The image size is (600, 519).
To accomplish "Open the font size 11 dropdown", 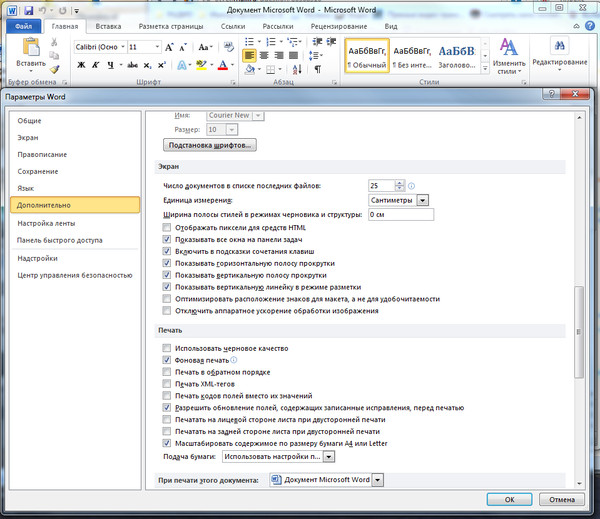I will [x=157, y=47].
